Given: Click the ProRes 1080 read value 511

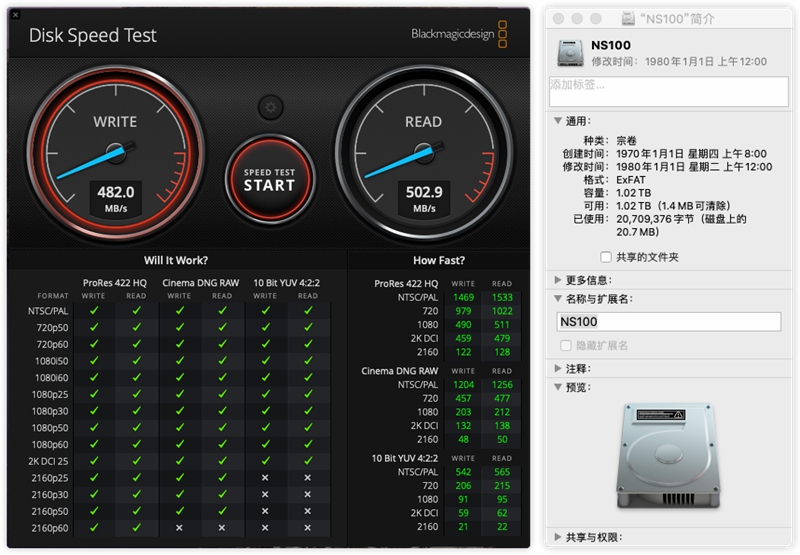Looking at the screenshot, I should (502, 324).
